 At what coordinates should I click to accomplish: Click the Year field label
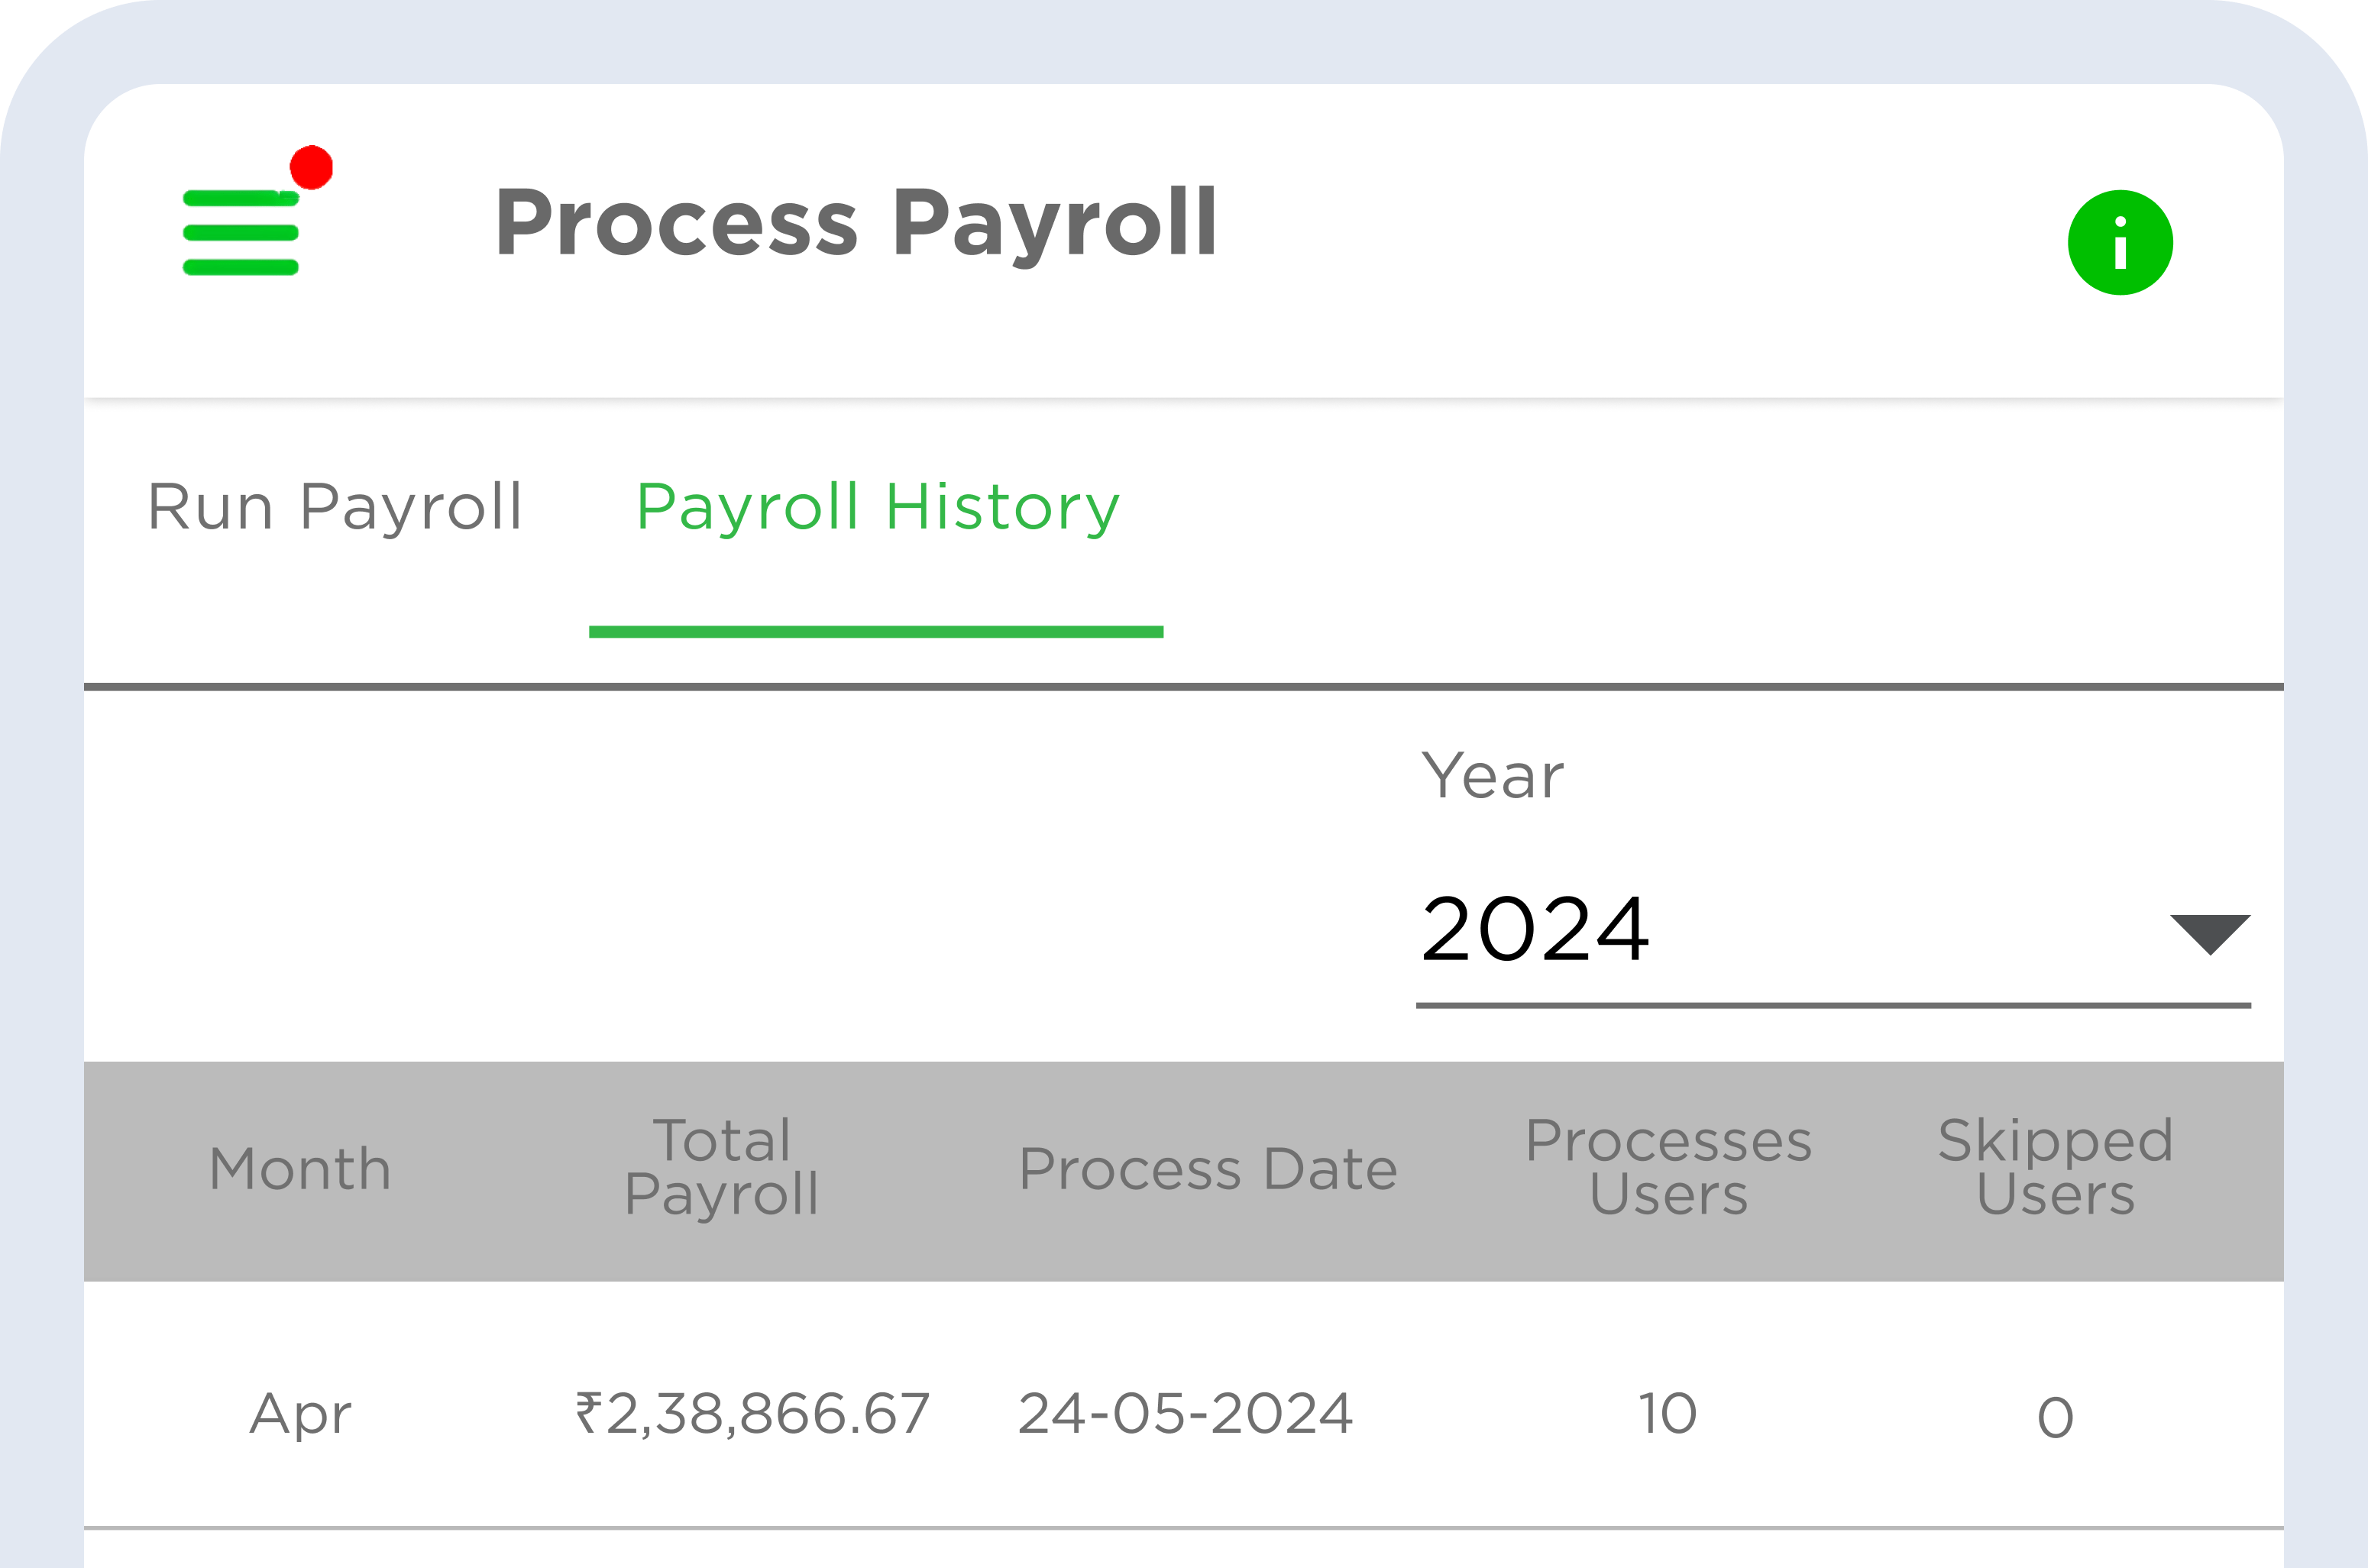pyautogui.click(x=1492, y=776)
